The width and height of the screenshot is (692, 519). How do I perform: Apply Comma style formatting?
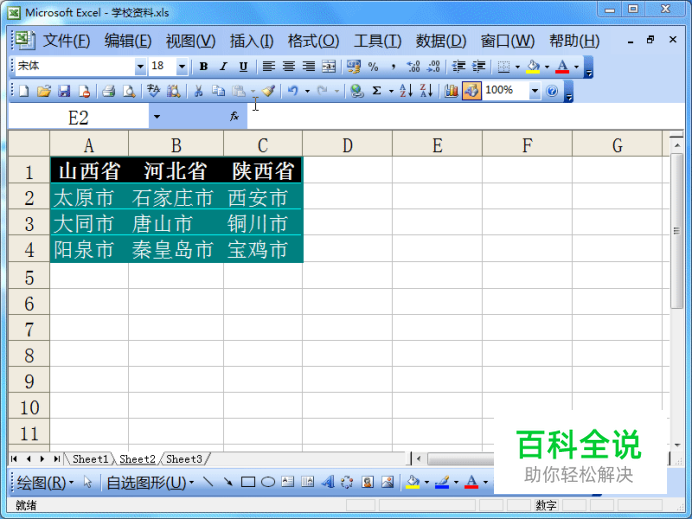(393, 67)
